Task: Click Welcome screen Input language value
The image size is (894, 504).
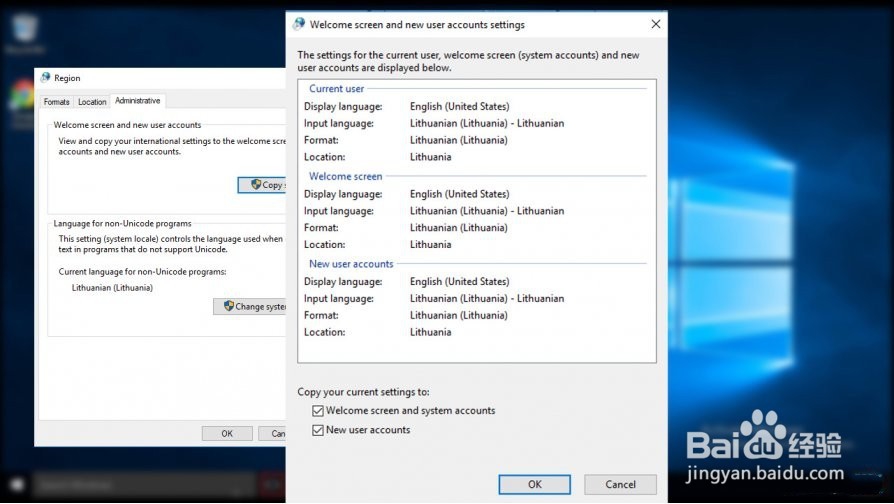Action: [487, 210]
